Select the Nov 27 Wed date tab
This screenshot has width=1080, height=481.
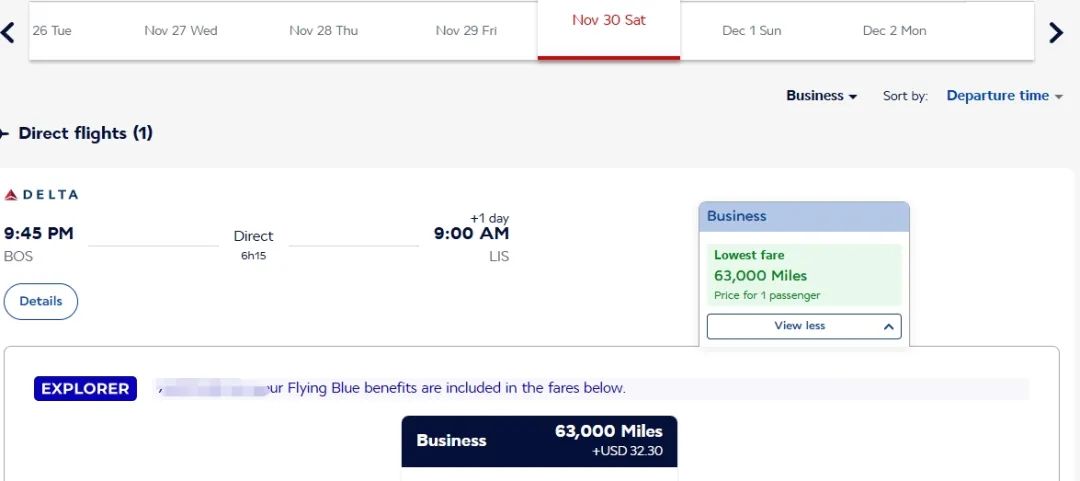click(180, 31)
